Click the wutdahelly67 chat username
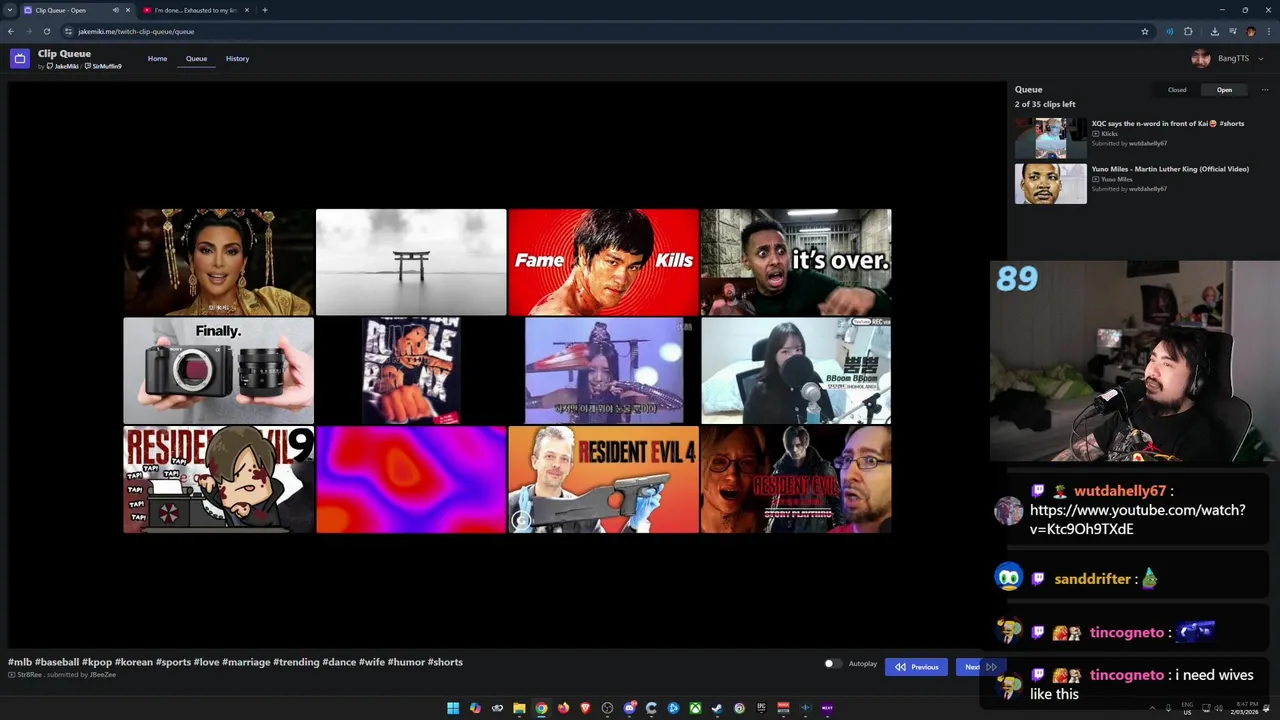This screenshot has width=1280, height=720. click(1120, 491)
